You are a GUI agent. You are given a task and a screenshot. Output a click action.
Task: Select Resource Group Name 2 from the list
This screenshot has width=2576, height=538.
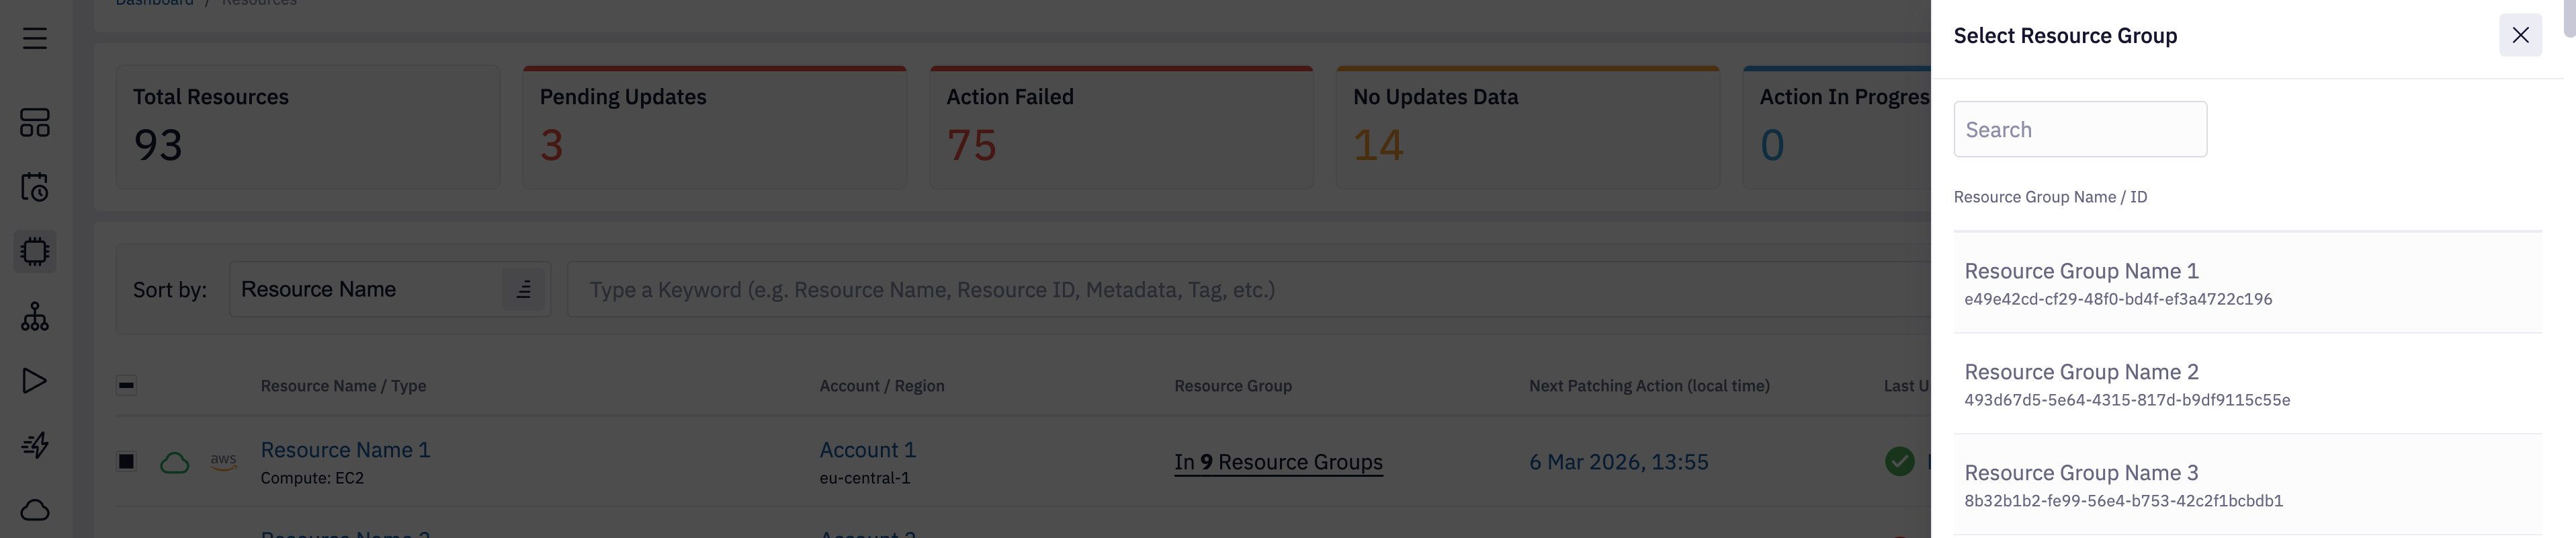(x=2246, y=384)
